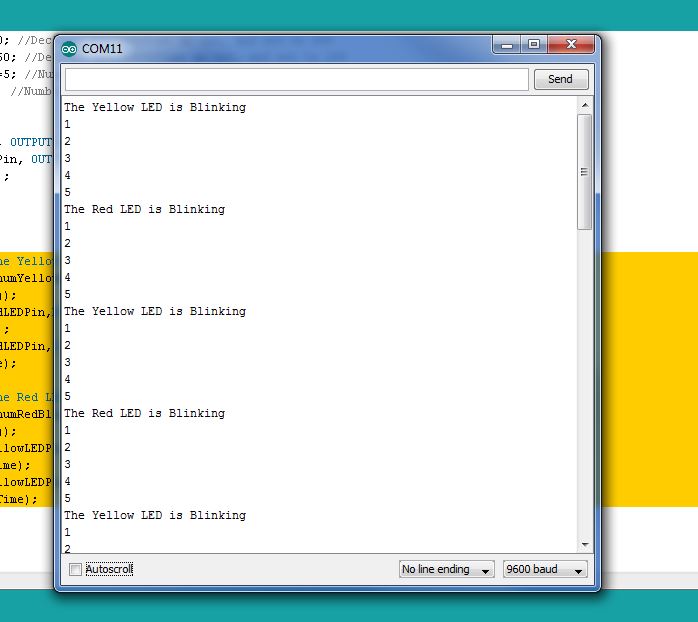Maximize the COM11 window
Viewport: 698px width, 622px height.
tap(534, 45)
